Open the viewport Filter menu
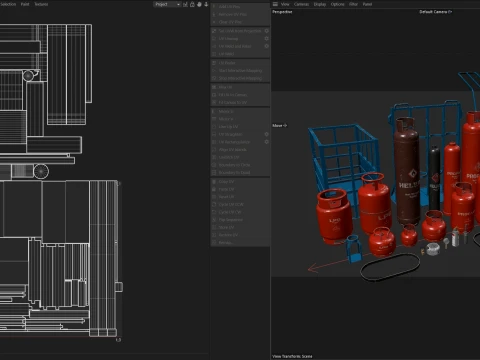This screenshot has height=360, width=480. (353, 4)
